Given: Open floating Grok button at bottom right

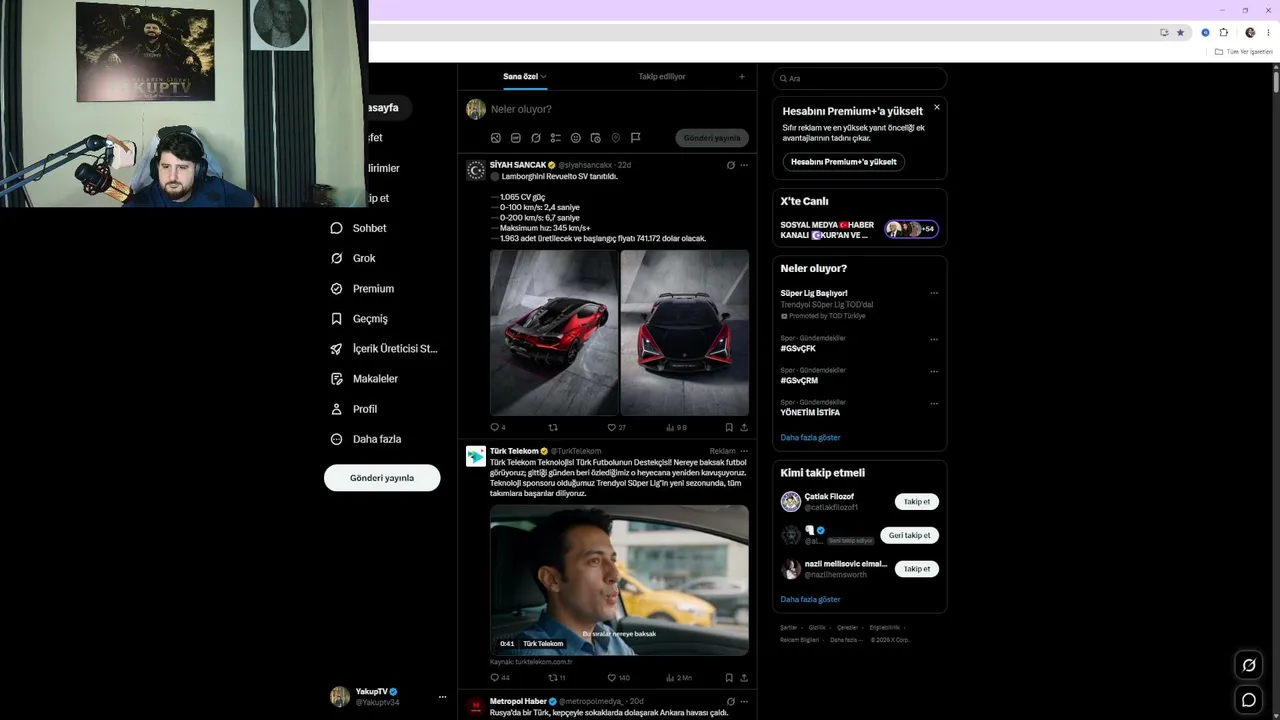Looking at the screenshot, I should point(1249,665).
